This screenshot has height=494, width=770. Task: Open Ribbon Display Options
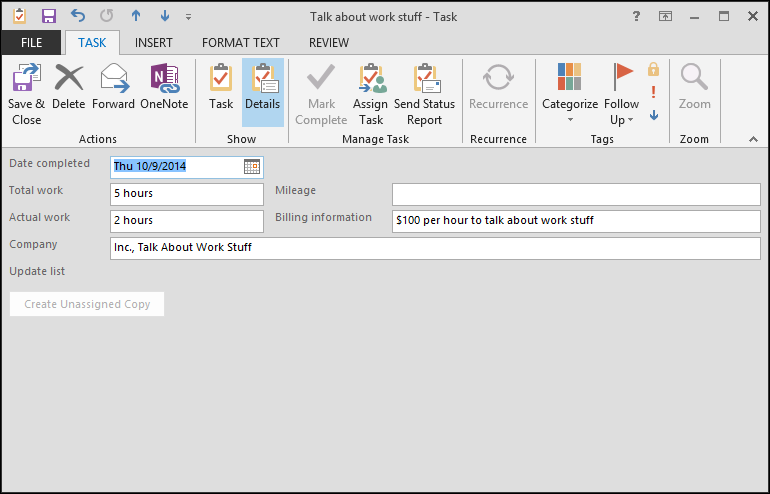point(665,16)
